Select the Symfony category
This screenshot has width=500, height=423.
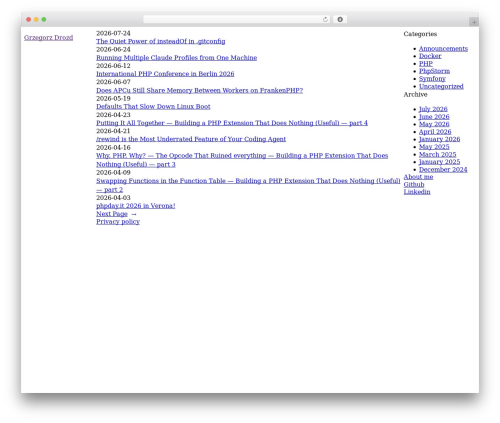pos(432,79)
